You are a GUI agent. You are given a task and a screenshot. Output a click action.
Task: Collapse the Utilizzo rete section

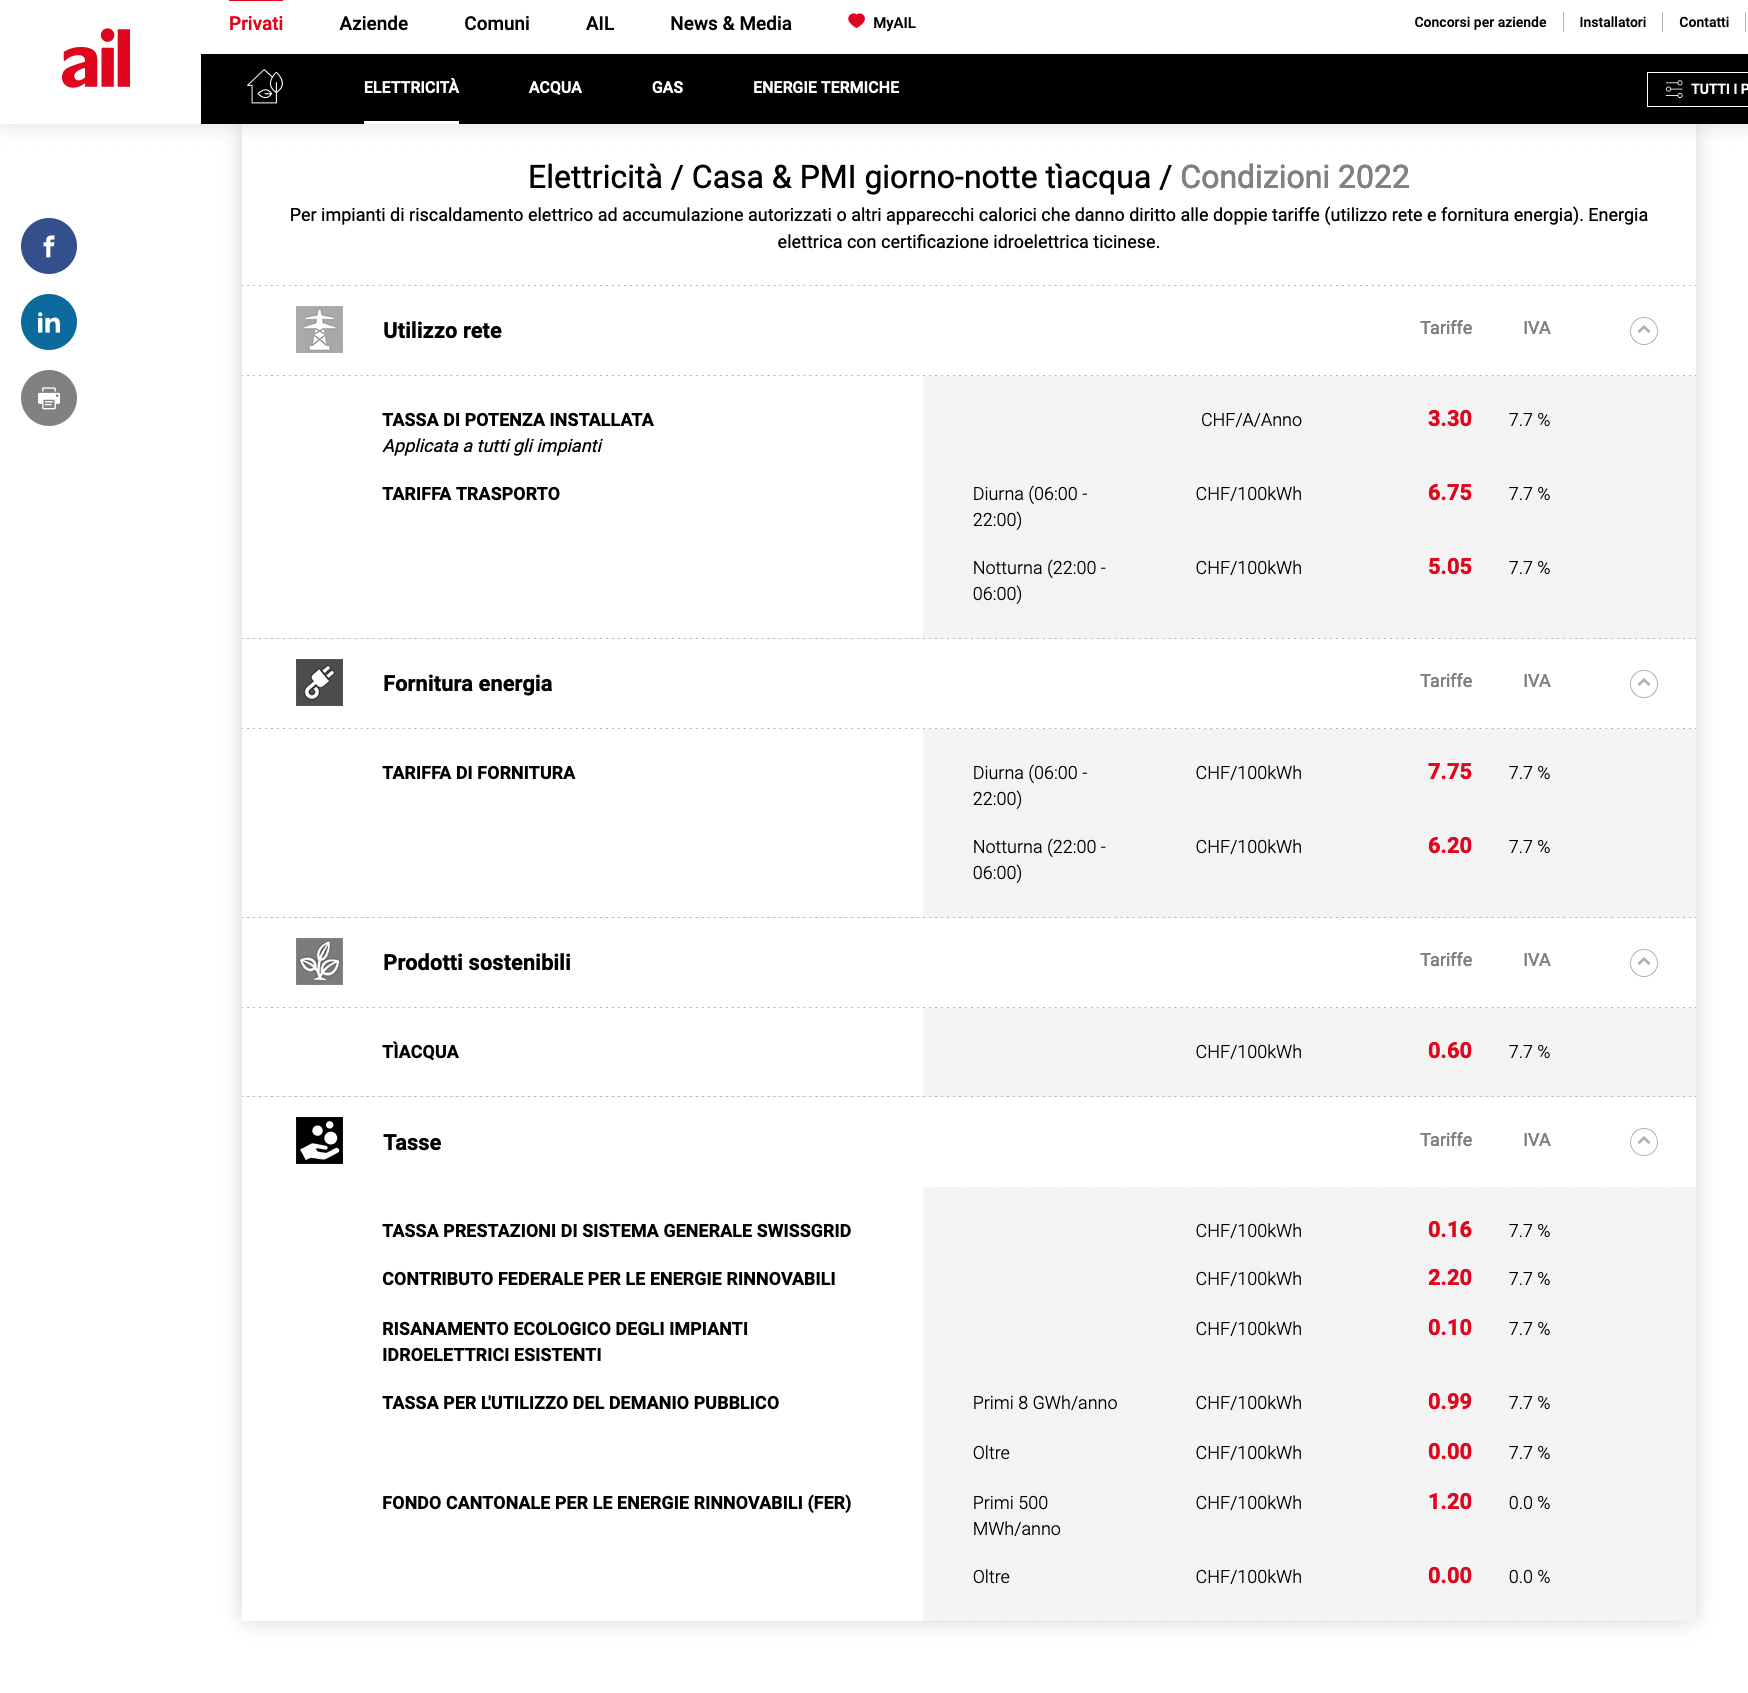pos(1643,330)
